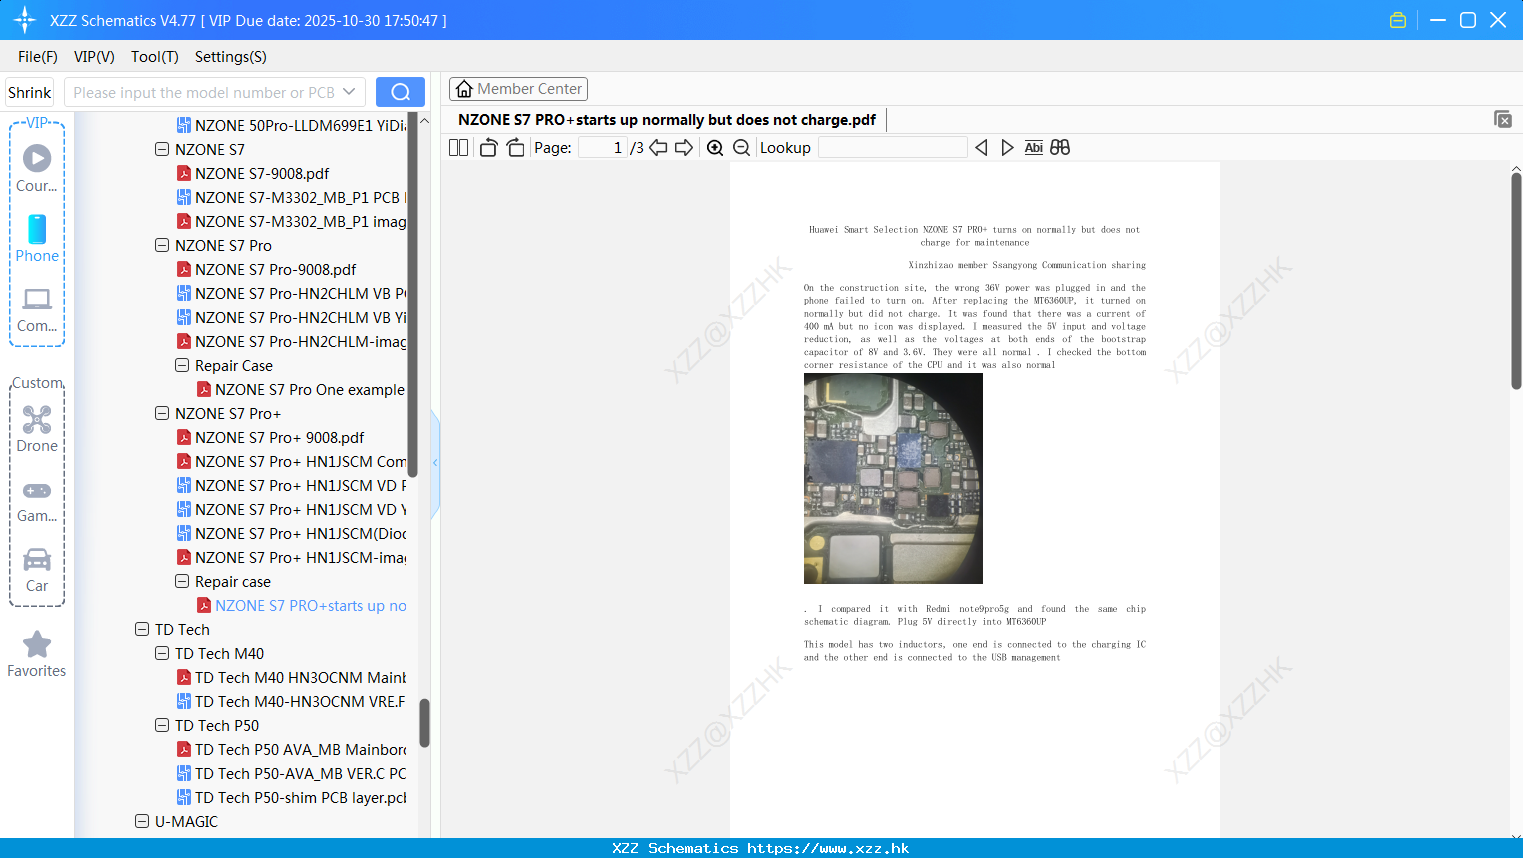Click the circuit board photo in PDF

pos(893,478)
